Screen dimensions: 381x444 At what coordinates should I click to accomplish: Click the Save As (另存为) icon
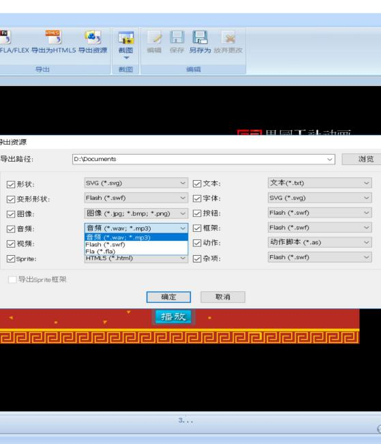point(200,37)
